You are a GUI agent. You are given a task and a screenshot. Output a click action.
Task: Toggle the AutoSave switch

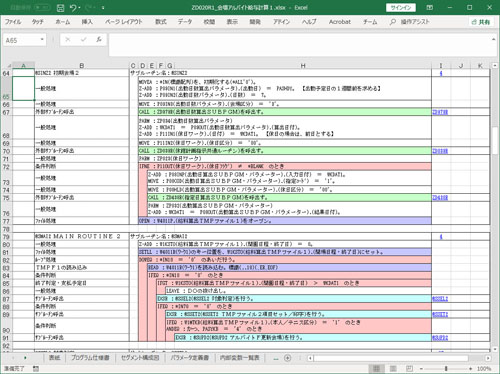point(42,7)
